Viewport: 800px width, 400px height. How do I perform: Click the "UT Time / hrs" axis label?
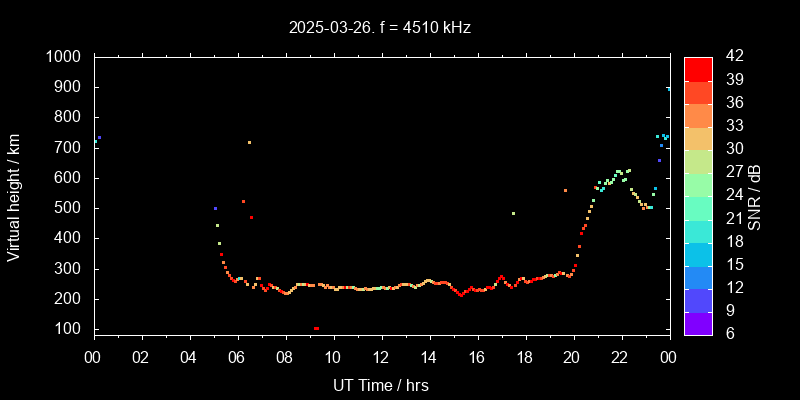381,384
